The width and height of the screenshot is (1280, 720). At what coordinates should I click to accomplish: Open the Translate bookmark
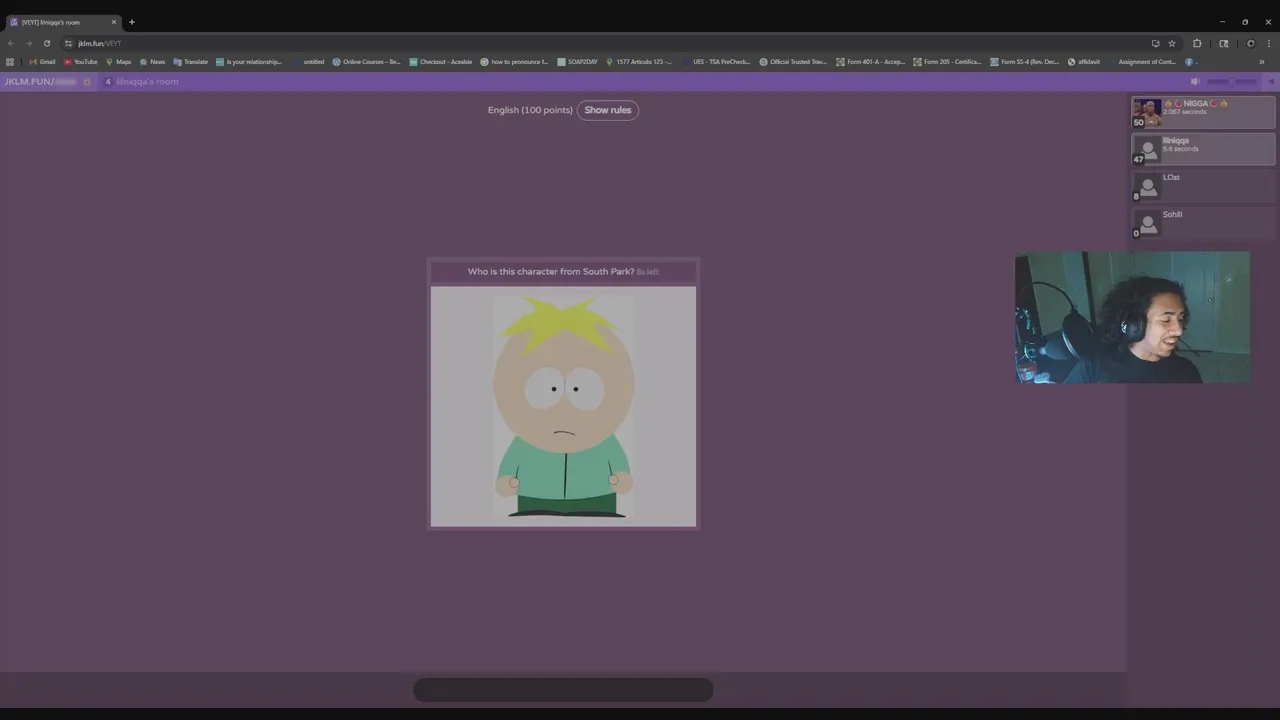(x=190, y=62)
